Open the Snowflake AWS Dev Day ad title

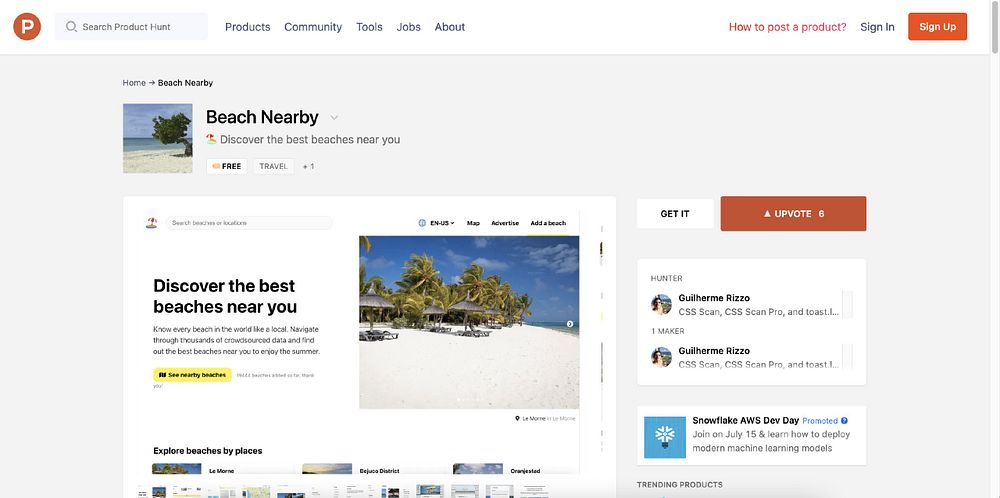click(746, 421)
